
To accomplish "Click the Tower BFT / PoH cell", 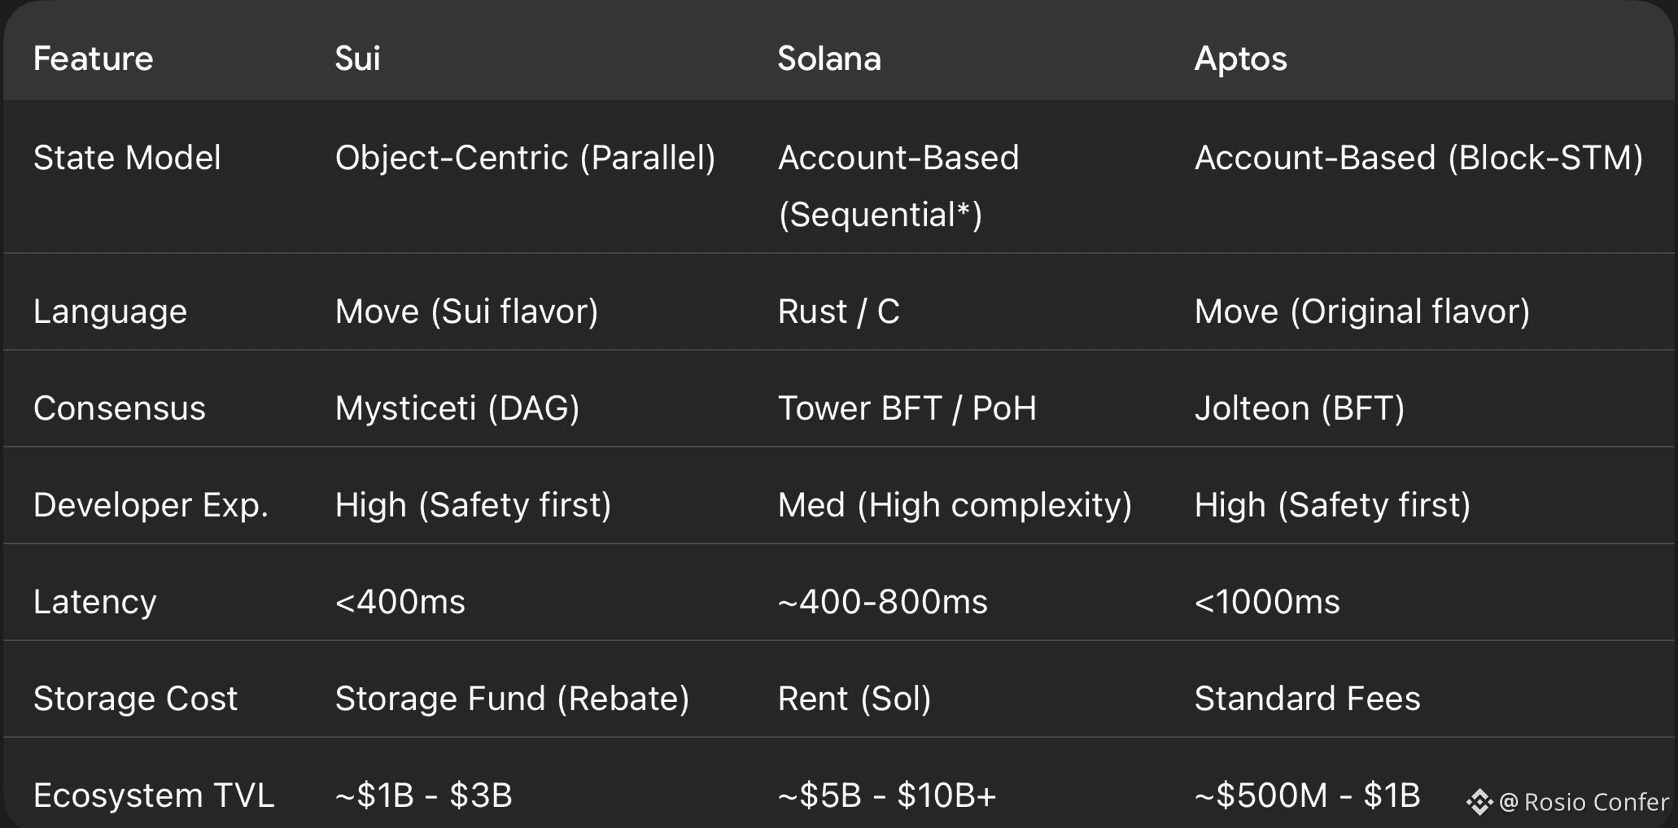I will point(906,409).
